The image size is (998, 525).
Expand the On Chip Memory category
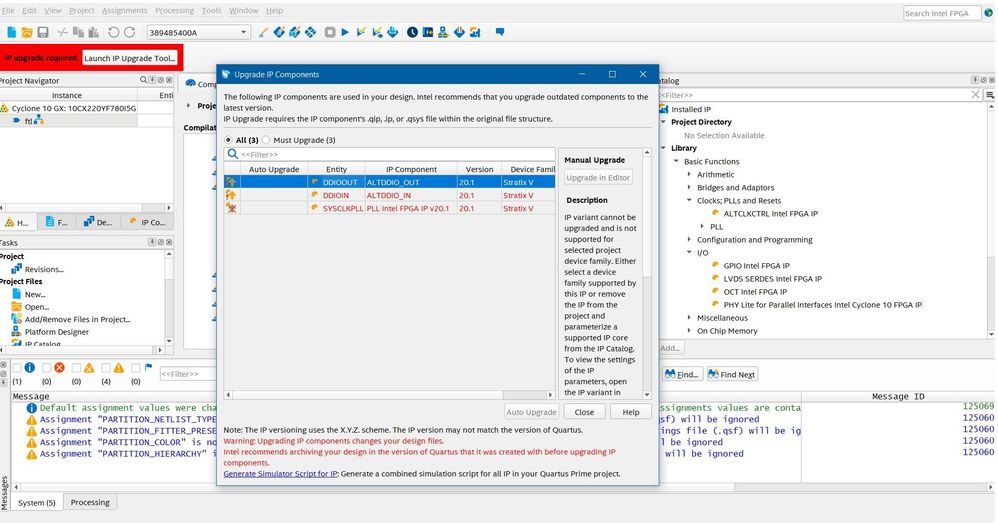tap(689, 331)
